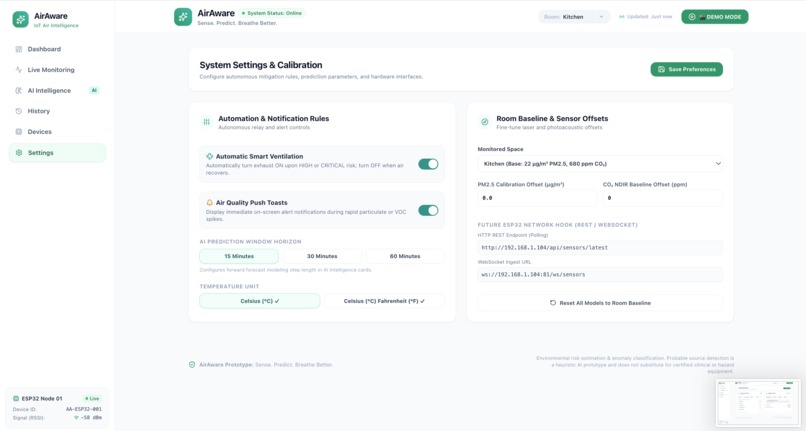
Task: Click the Room Baseline gauge icon
Action: (484, 122)
